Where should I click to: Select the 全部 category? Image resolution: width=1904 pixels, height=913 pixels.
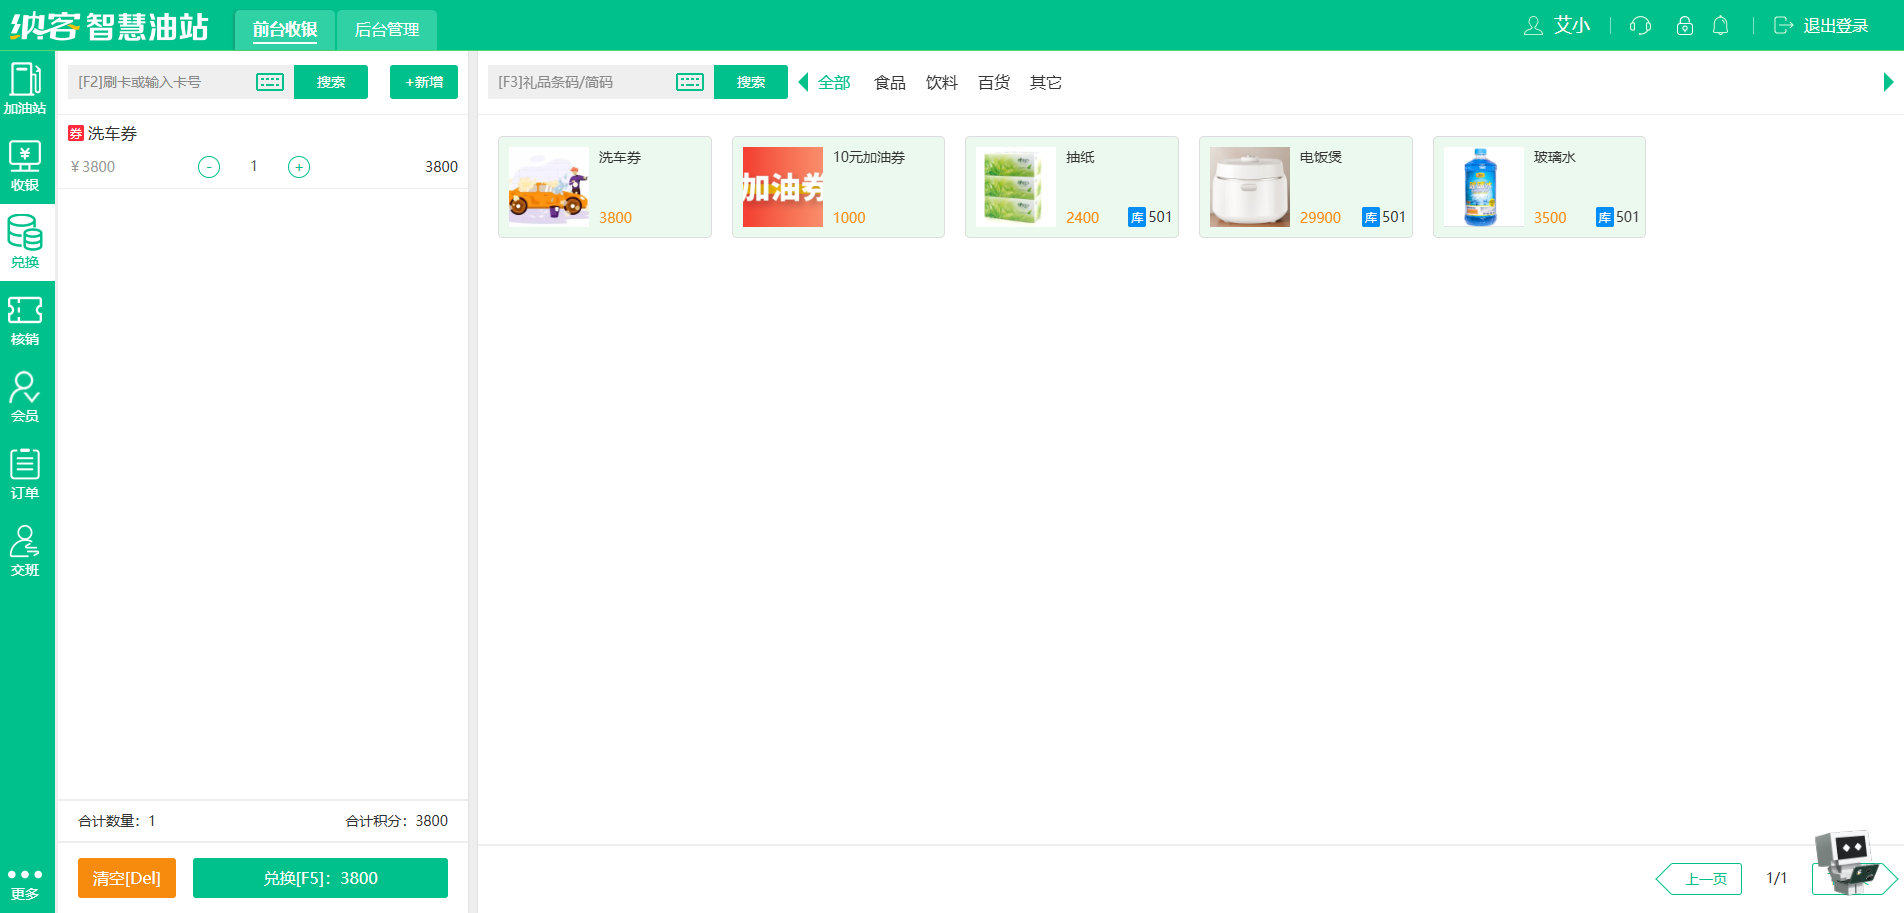pos(834,82)
